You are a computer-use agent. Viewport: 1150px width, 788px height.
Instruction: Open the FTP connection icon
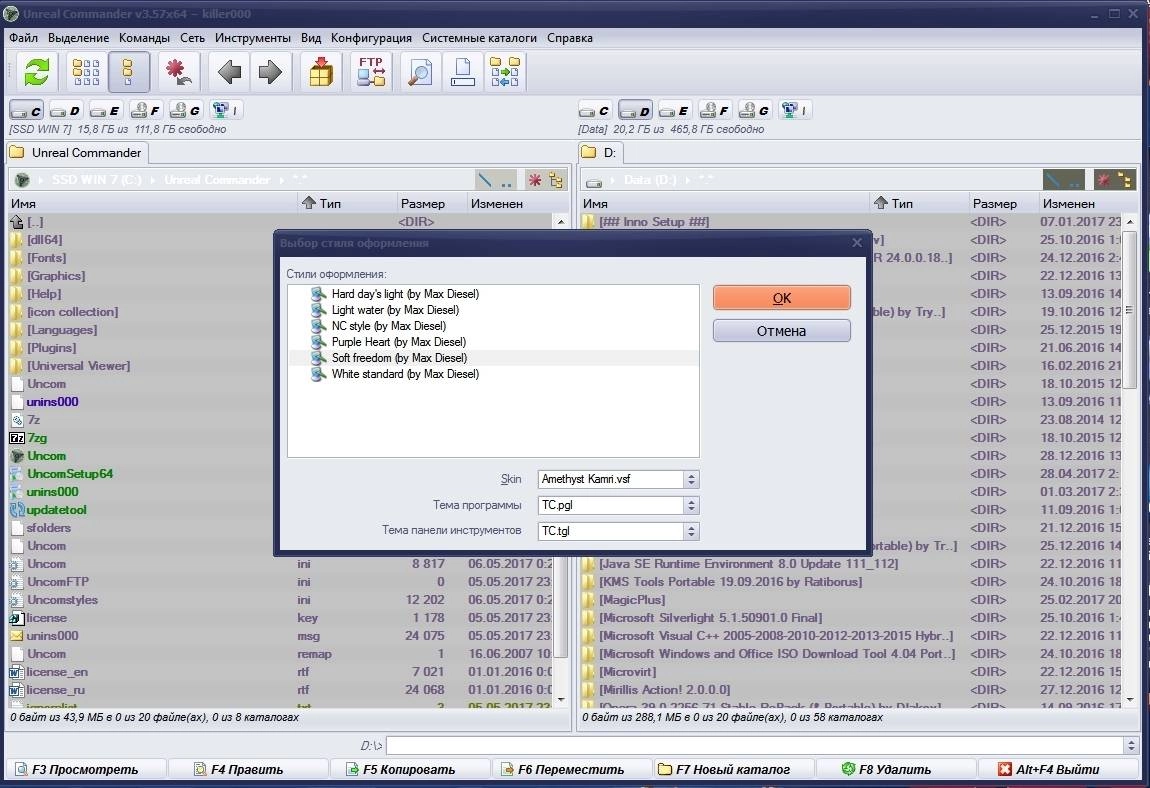click(x=371, y=72)
